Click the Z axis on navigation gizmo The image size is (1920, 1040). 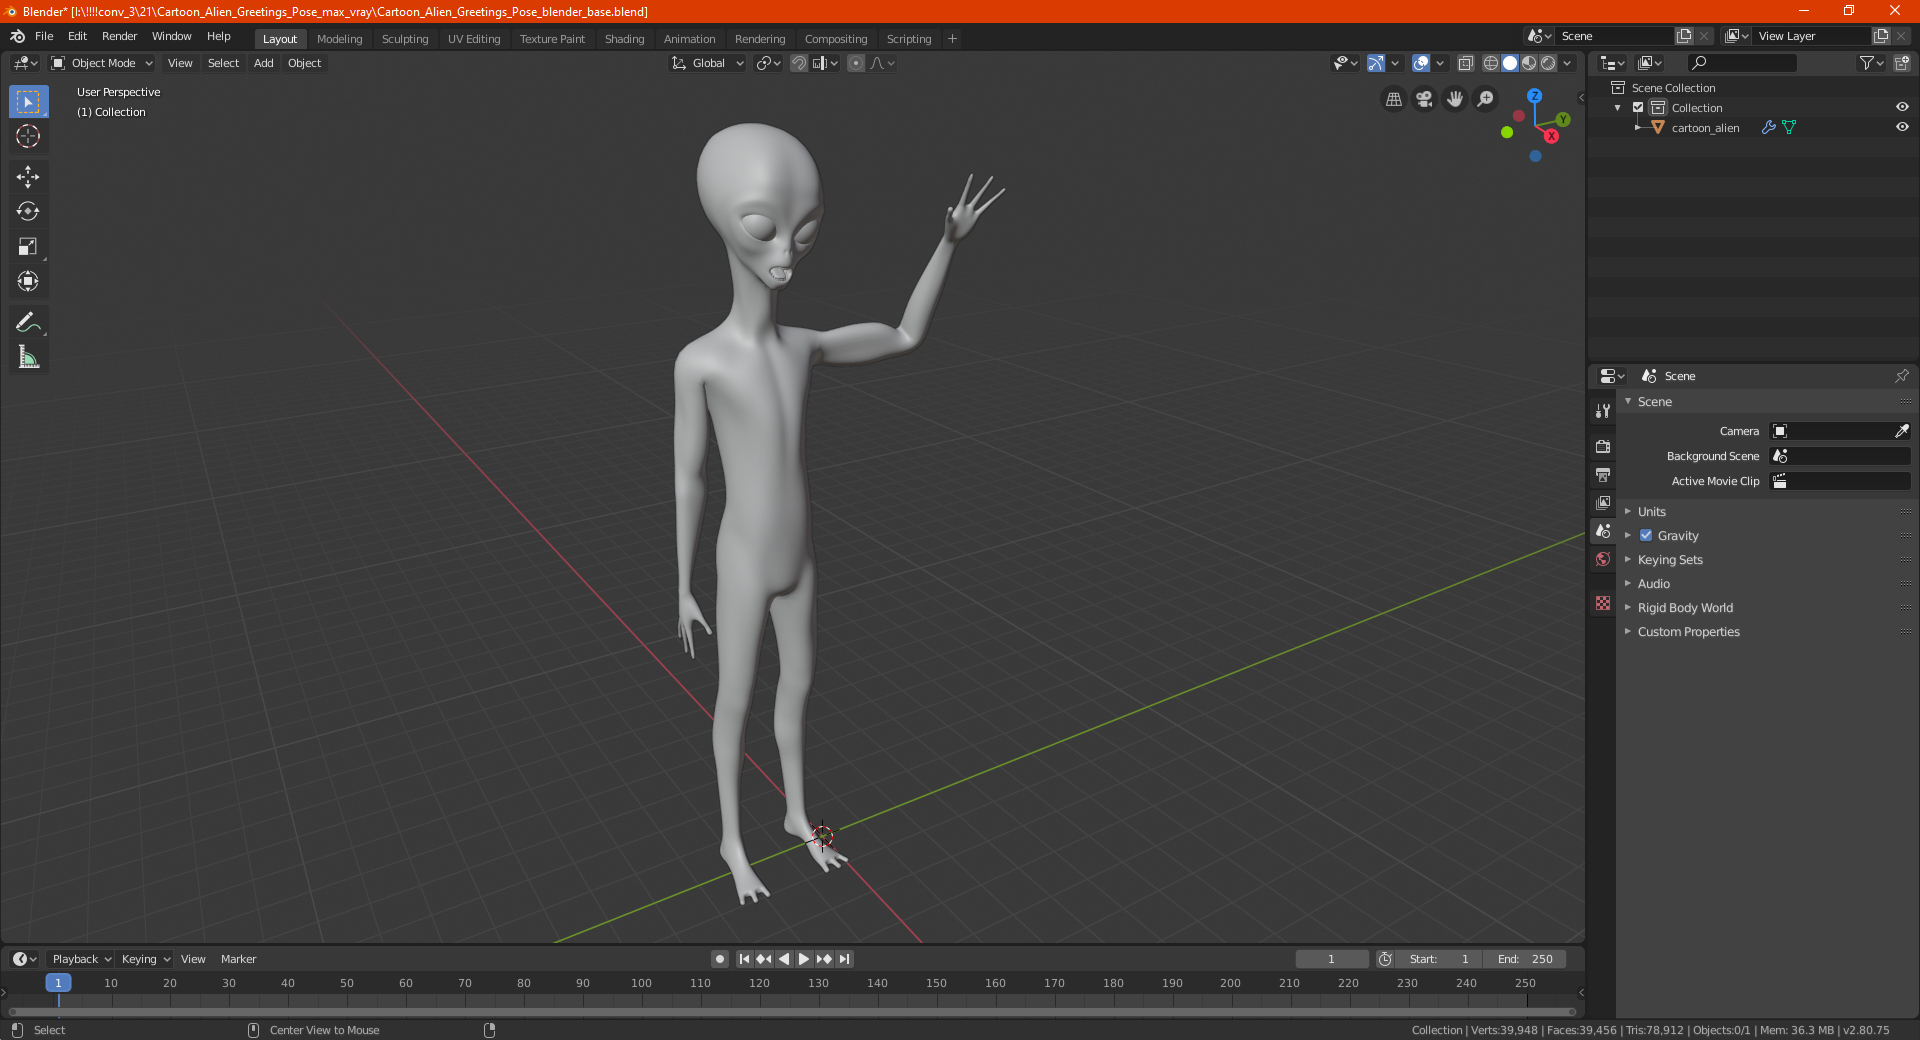[x=1534, y=96]
